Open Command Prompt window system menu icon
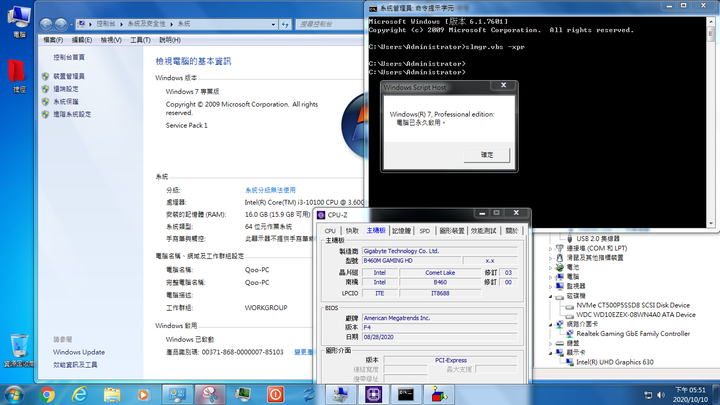The image size is (720, 405). click(373, 8)
